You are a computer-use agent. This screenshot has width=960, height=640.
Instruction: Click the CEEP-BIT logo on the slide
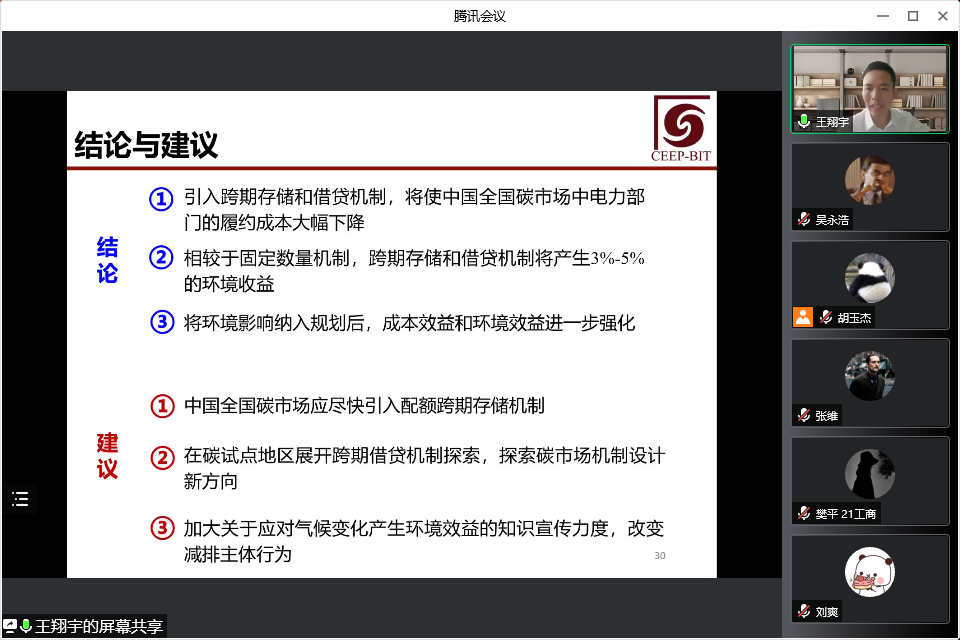coord(680,127)
